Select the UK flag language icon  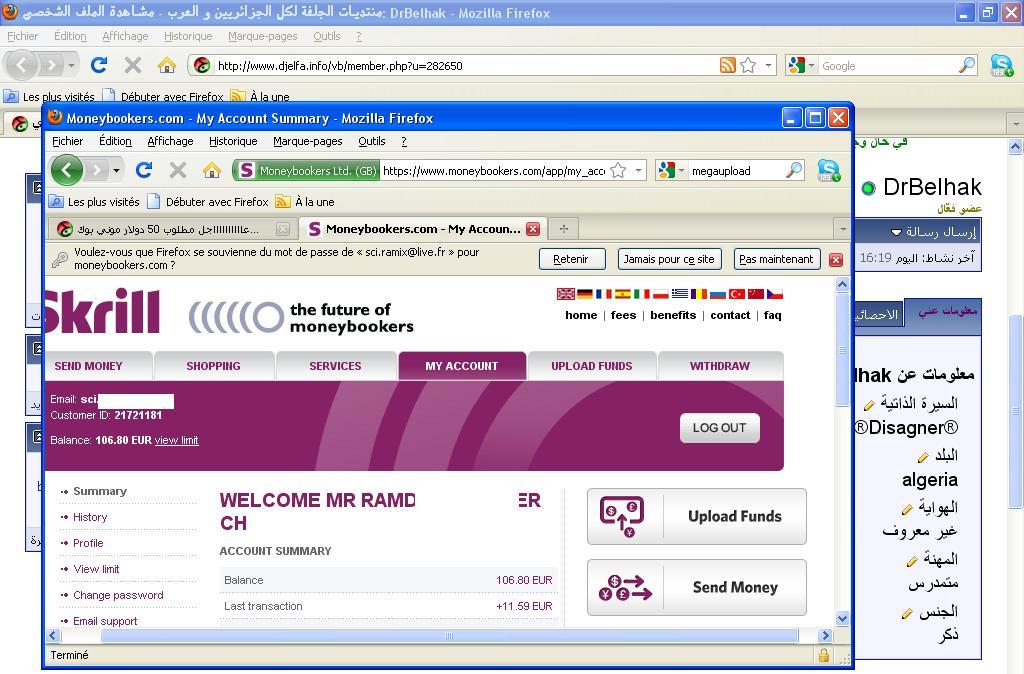tap(566, 294)
